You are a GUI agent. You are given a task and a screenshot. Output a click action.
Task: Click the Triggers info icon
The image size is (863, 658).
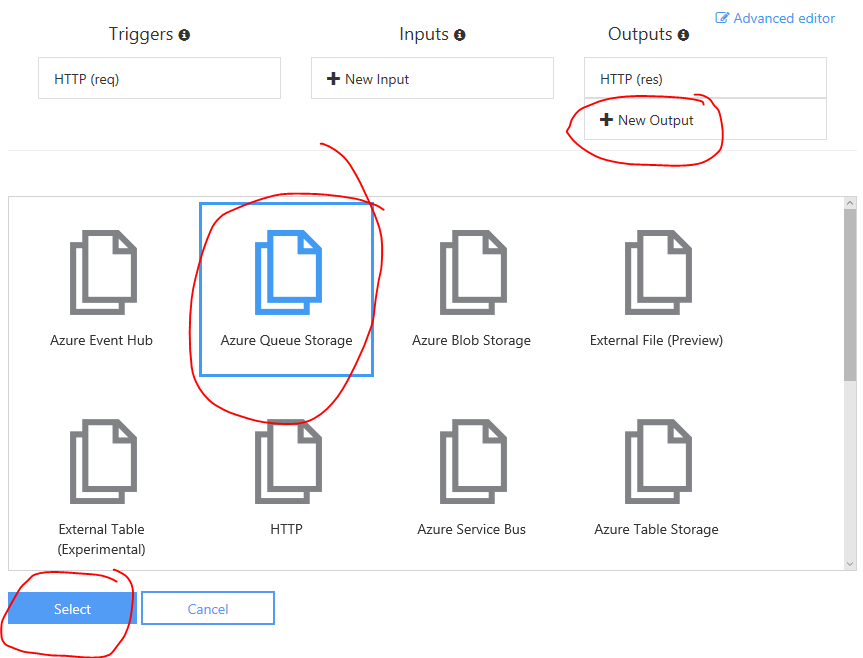coord(184,35)
